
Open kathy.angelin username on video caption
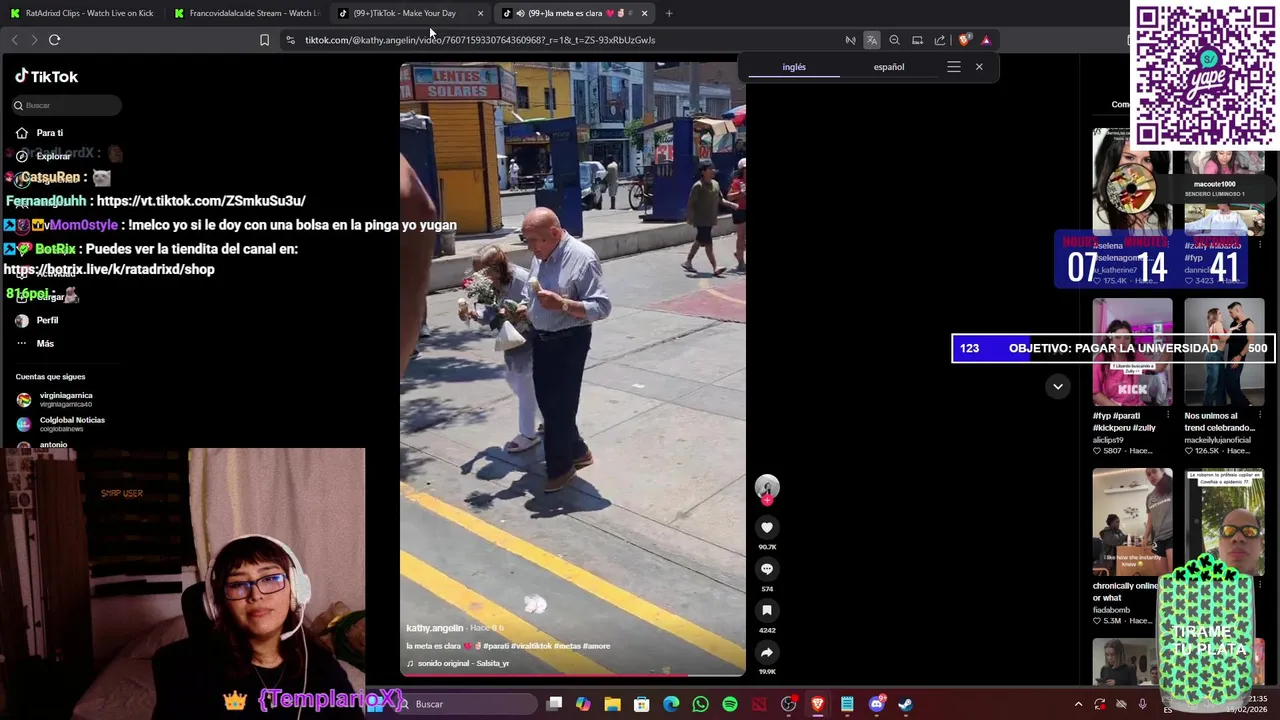pyautogui.click(x=435, y=628)
